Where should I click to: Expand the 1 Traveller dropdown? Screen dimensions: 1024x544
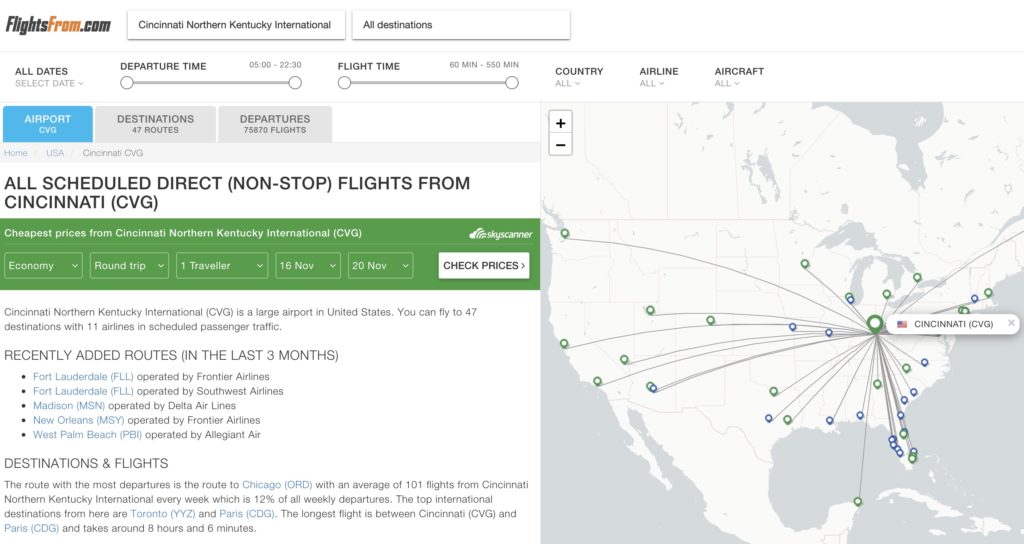tap(221, 266)
